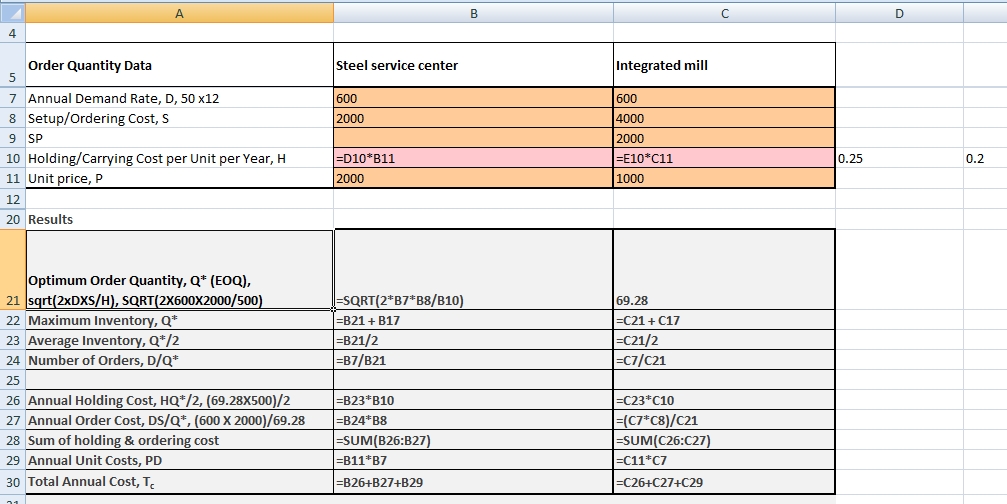Image resolution: width=1007 pixels, height=504 pixels.
Task: Select column C header
Action: coord(723,12)
